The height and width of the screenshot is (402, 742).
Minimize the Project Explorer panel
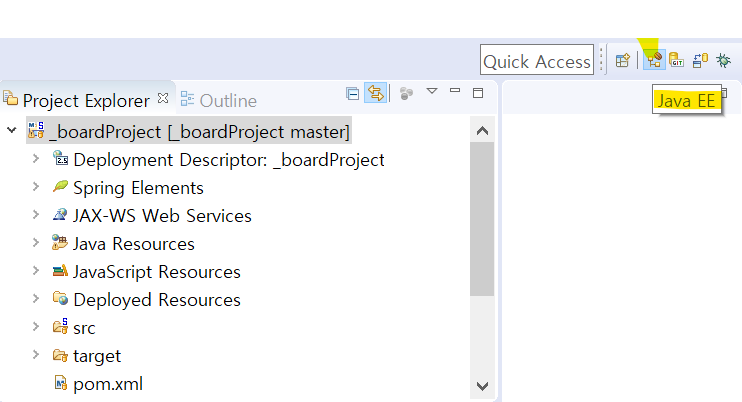click(x=455, y=90)
